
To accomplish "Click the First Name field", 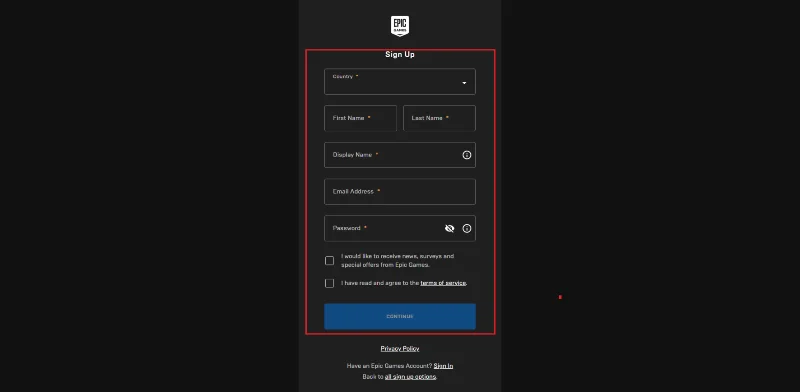I will pyautogui.click(x=360, y=118).
